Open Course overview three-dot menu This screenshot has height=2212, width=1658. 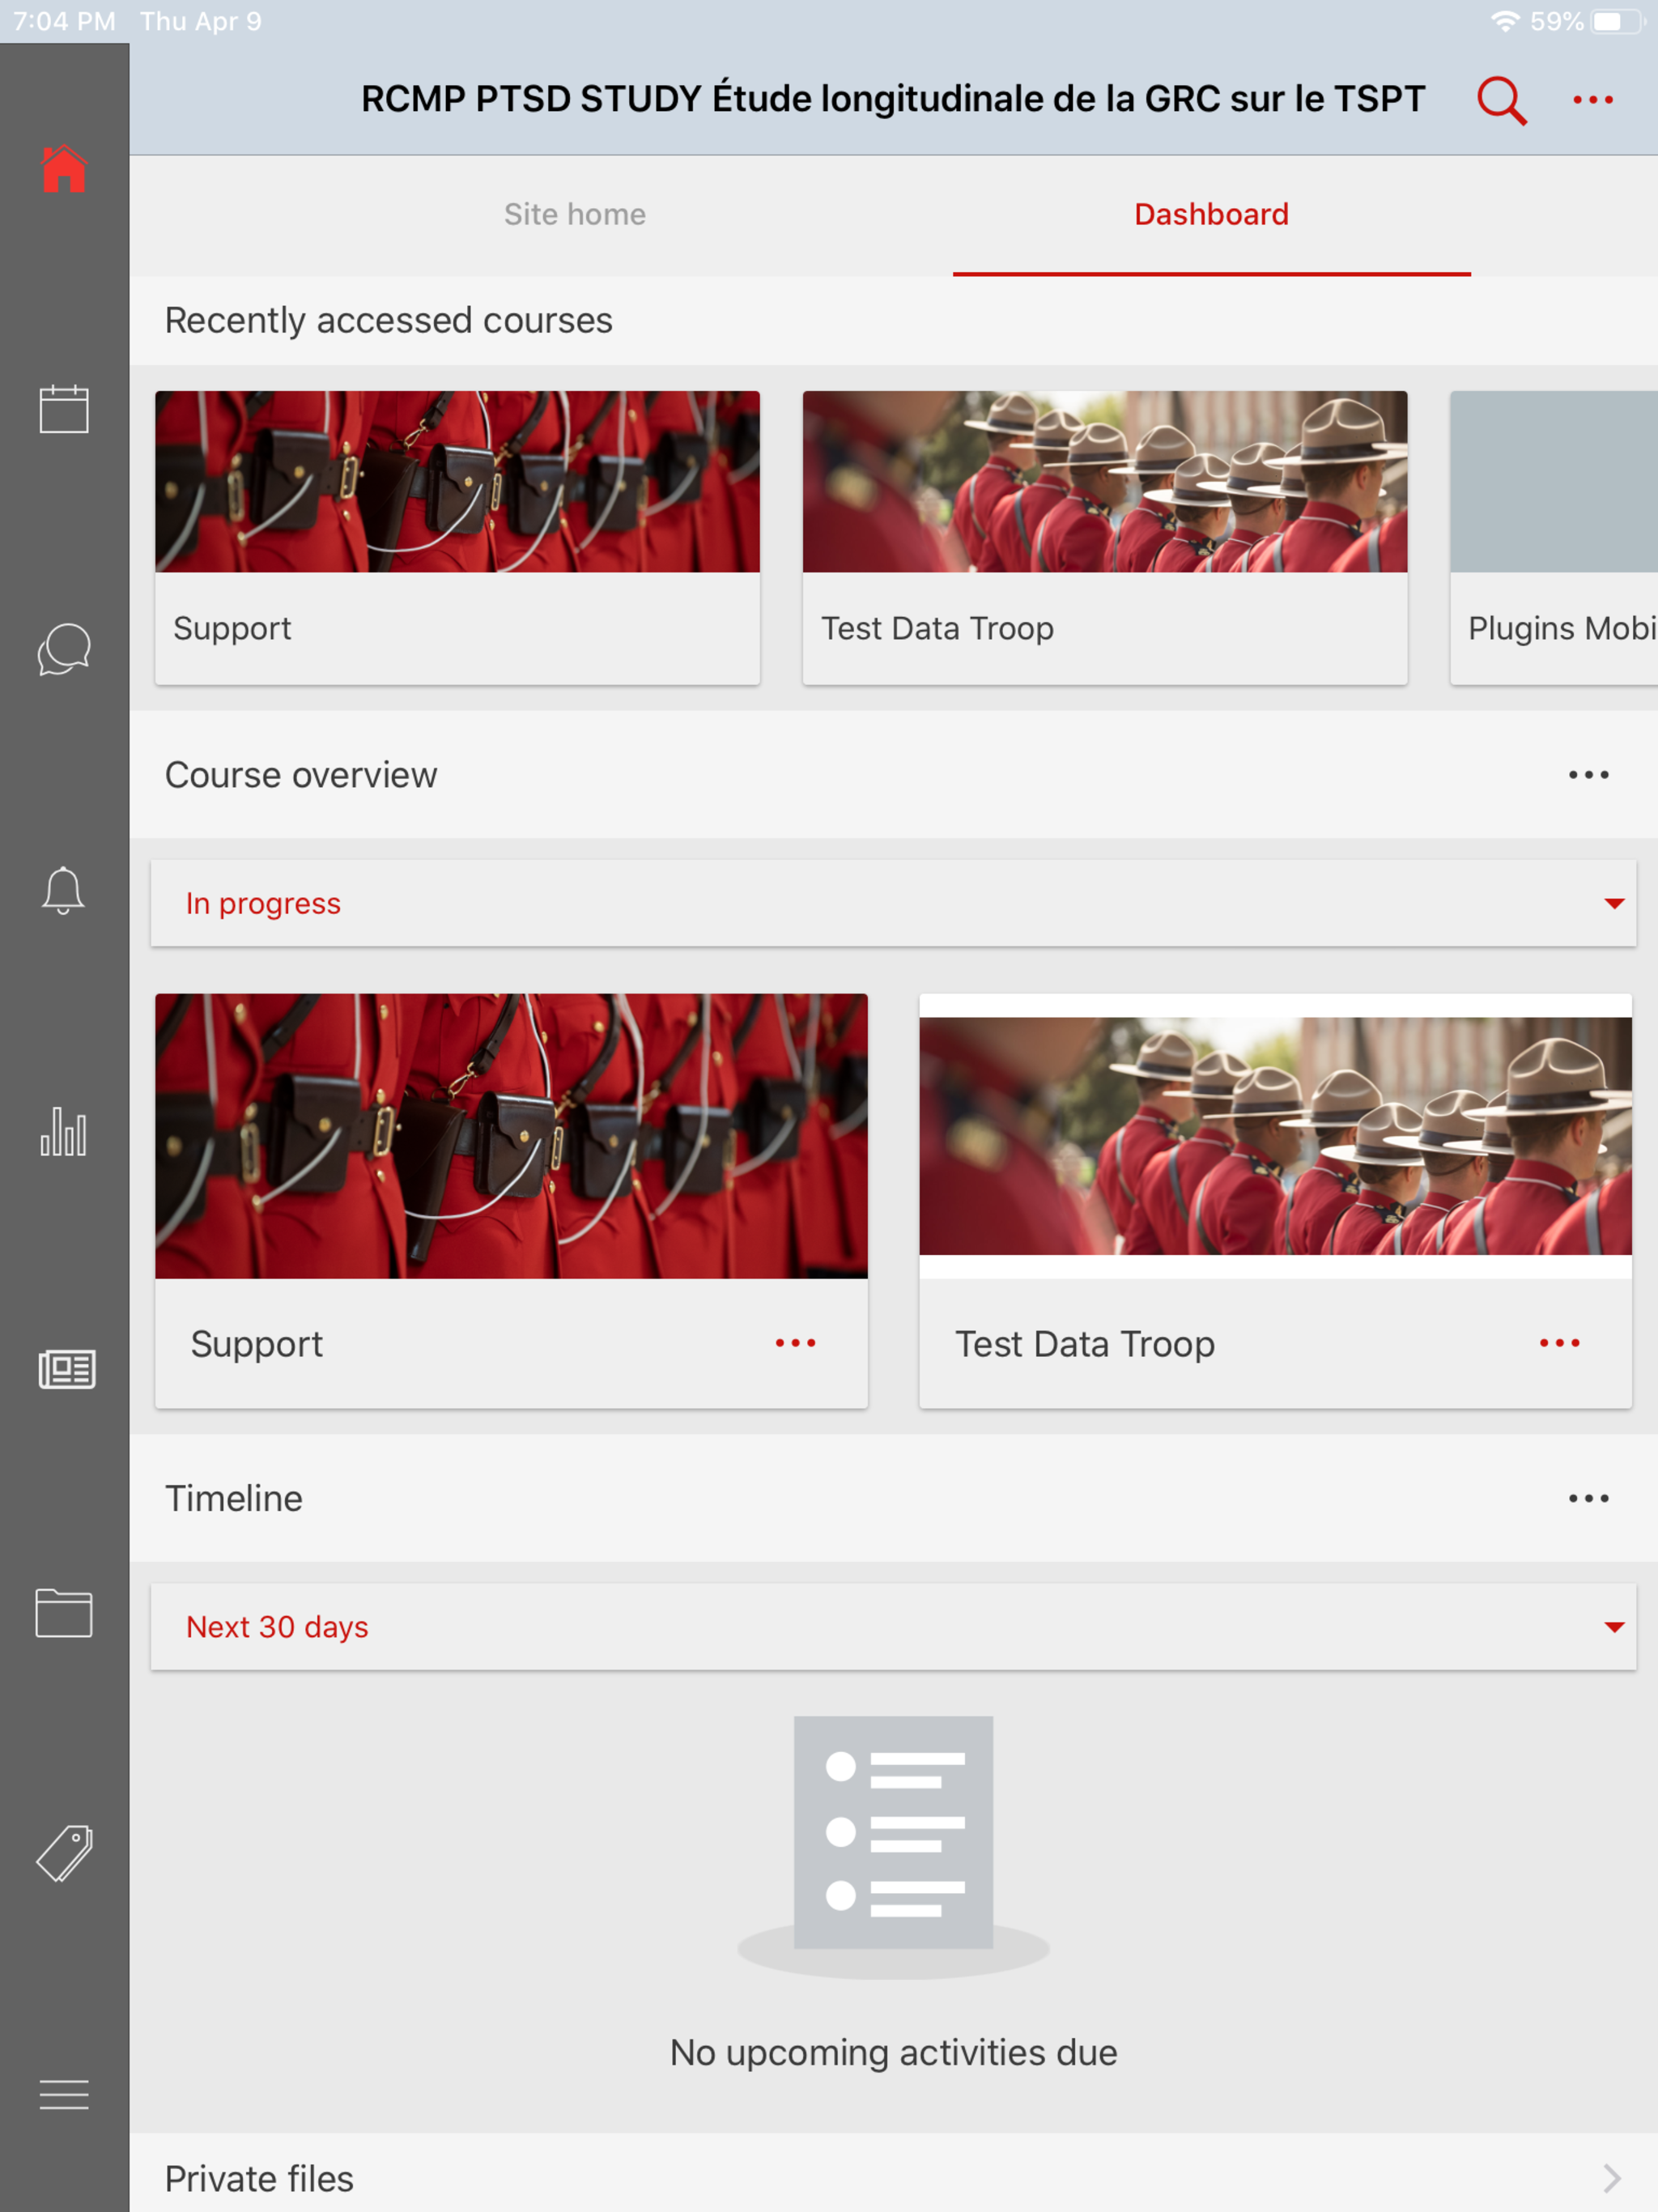click(1588, 775)
